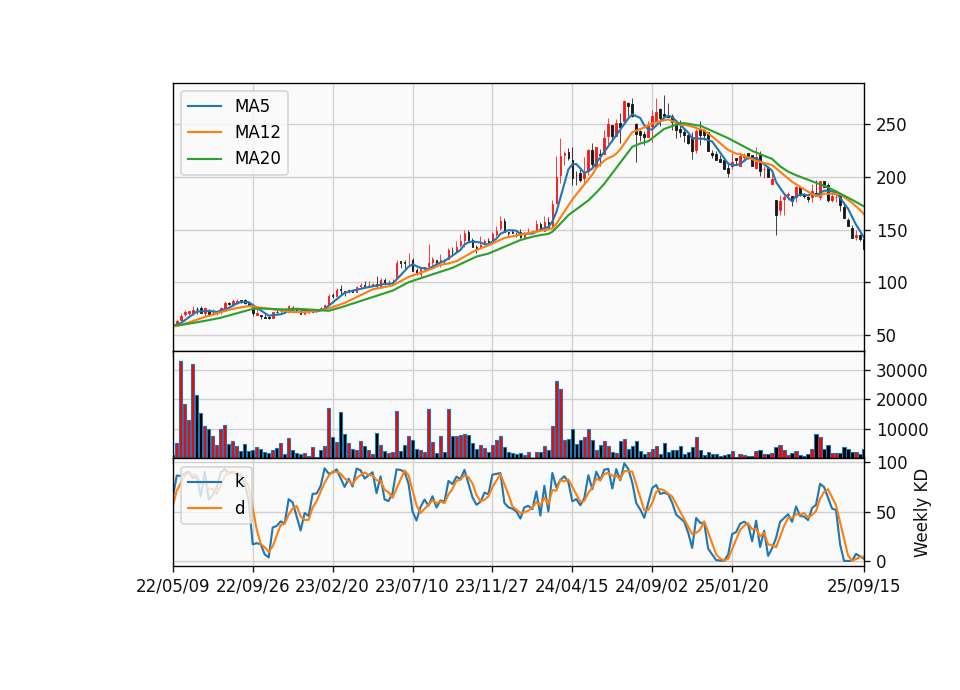The height and width of the screenshot is (690, 960).
Task: Click the 25/01/20 date tick label
Action: [x=732, y=587]
